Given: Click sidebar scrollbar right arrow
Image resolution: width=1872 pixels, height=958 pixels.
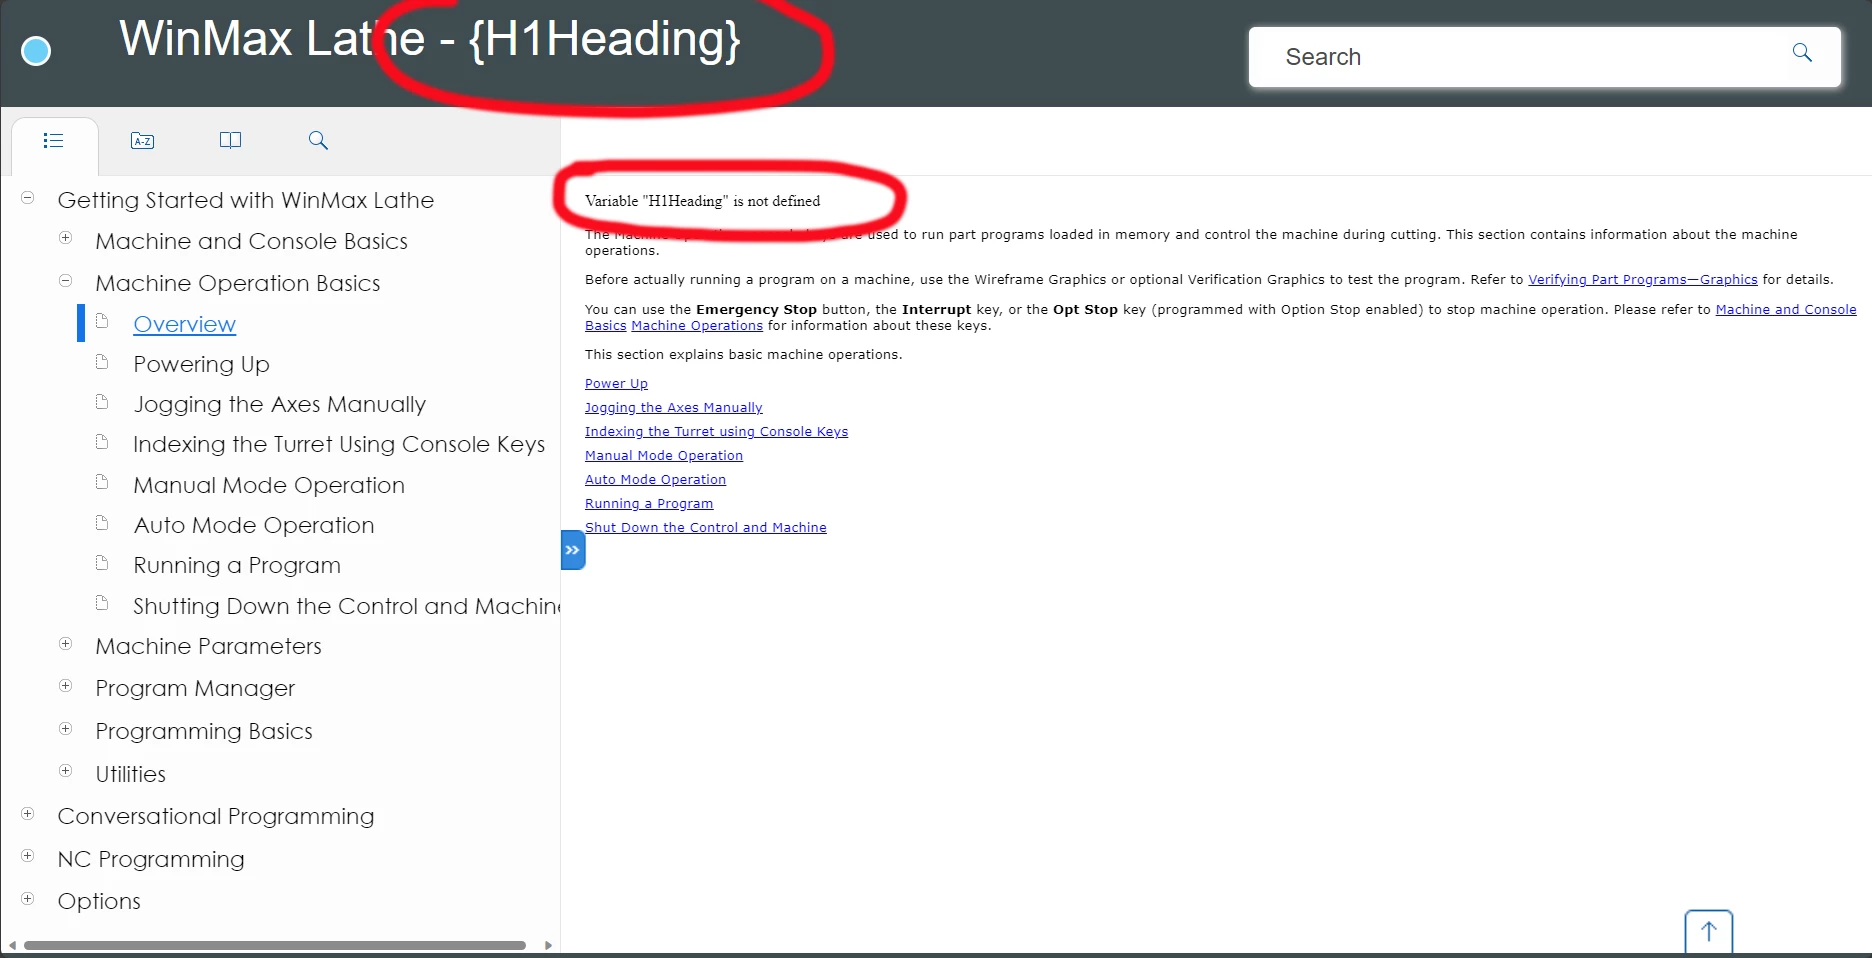Looking at the screenshot, I should 548,945.
